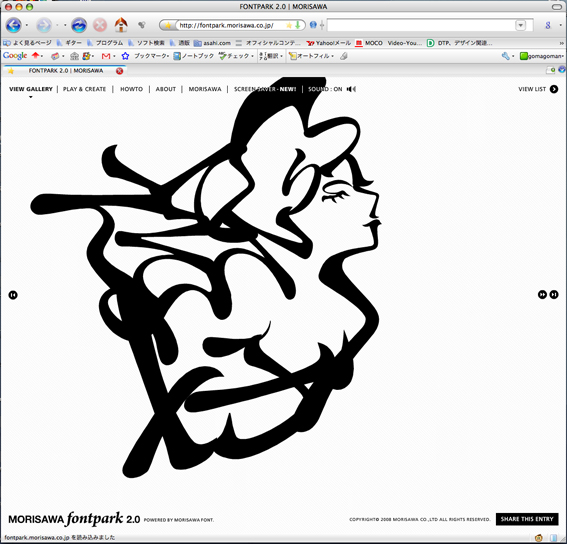Open the wrench settings icon in the toolbar
This screenshot has width=567, height=544.
click(x=506, y=56)
